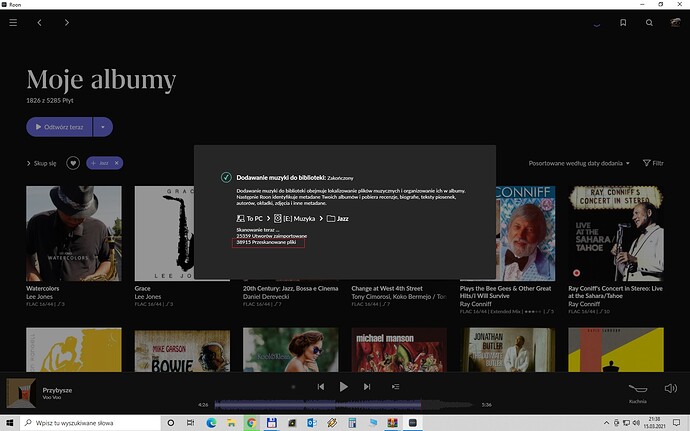Toggle the heart favorites filter
Image resolution: width=690 pixels, height=431 pixels.
(73, 163)
